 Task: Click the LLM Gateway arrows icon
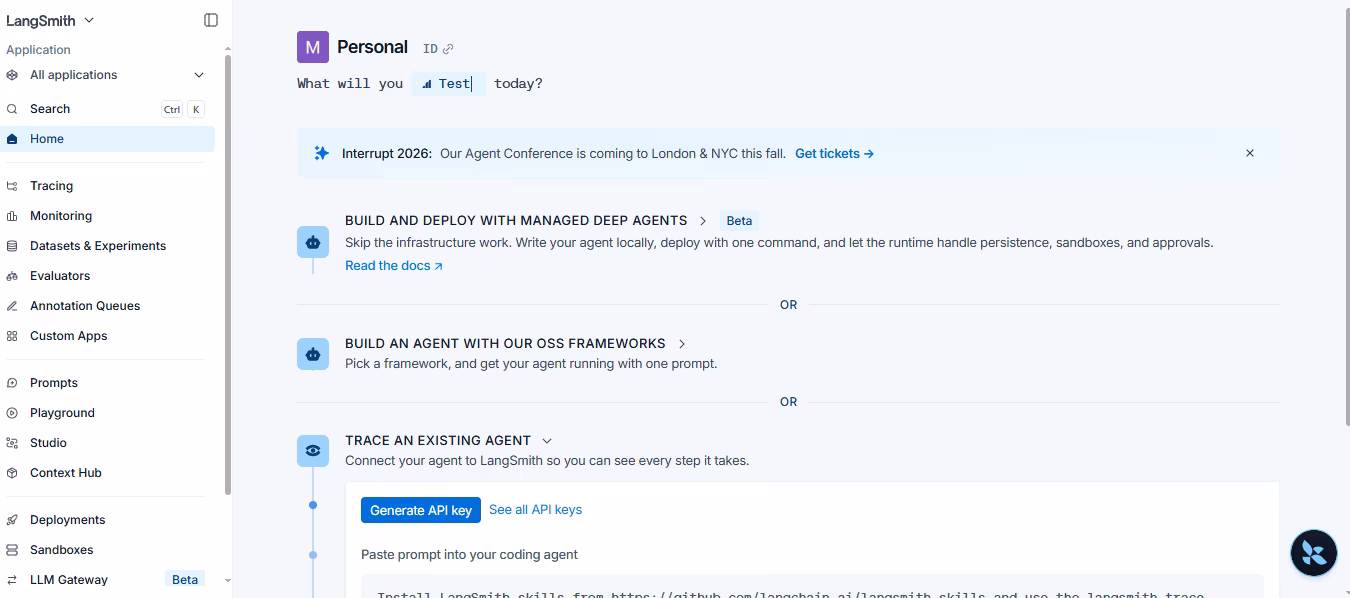tap(12, 580)
